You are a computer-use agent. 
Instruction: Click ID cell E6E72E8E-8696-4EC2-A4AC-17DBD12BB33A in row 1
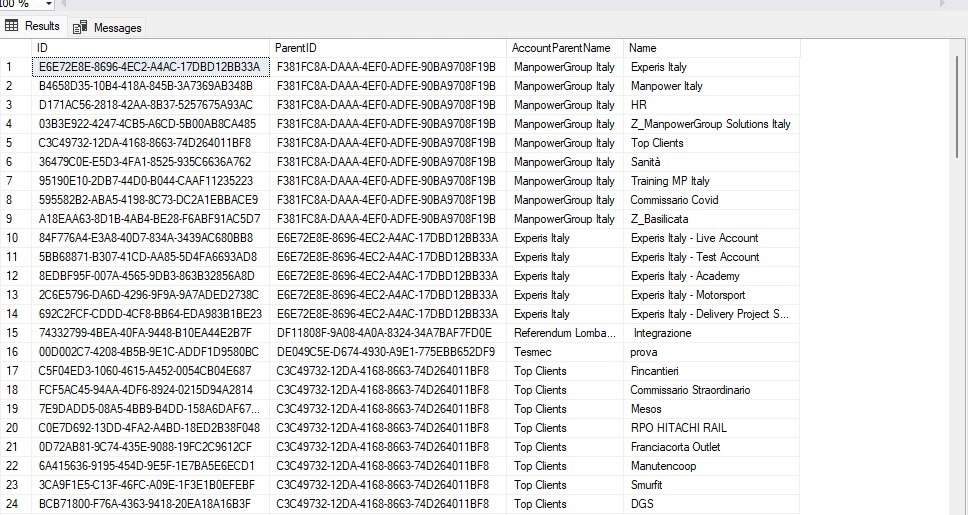click(150, 67)
